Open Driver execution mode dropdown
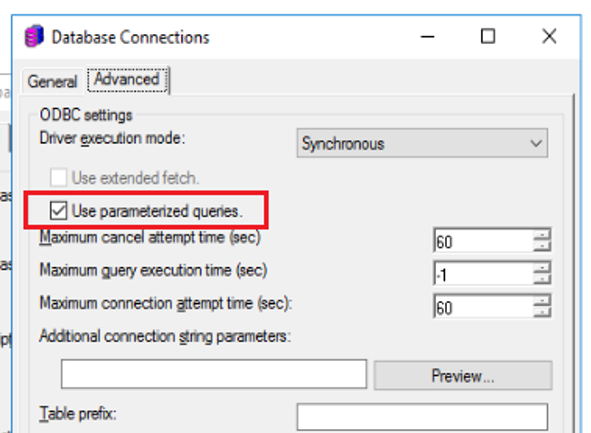The image size is (591, 433). (x=422, y=143)
